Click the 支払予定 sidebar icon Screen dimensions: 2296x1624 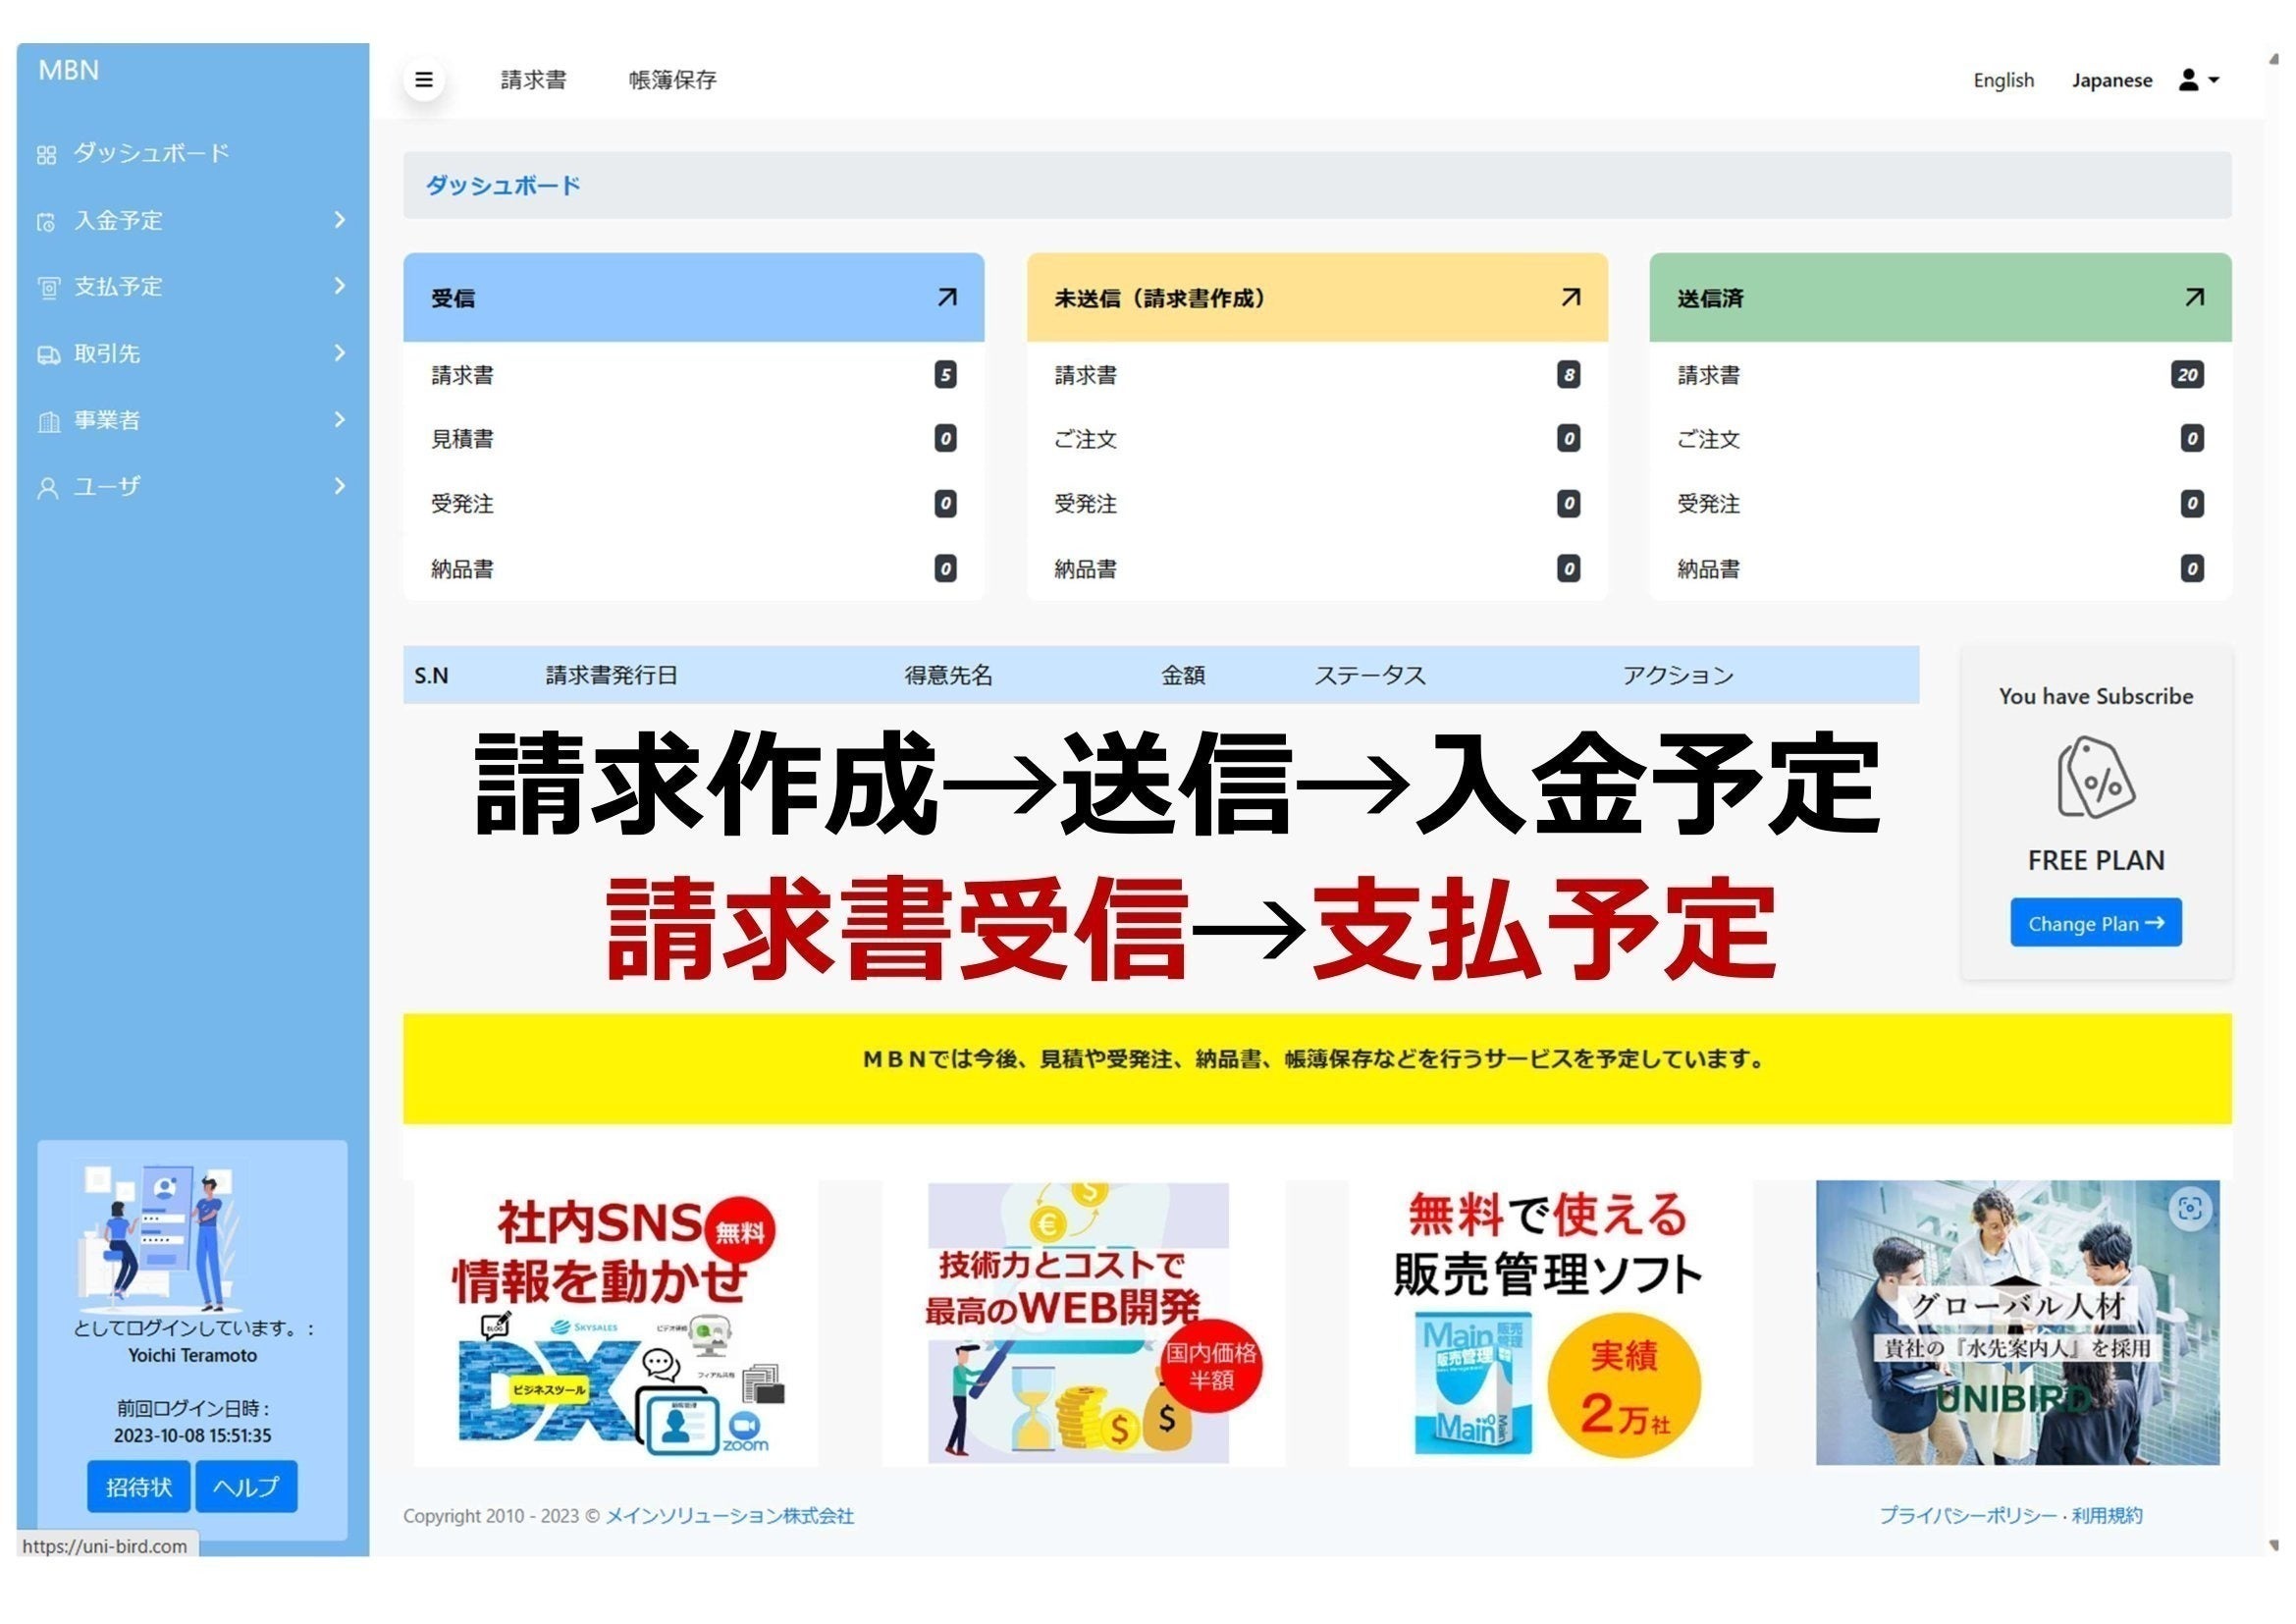[x=48, y=288]
